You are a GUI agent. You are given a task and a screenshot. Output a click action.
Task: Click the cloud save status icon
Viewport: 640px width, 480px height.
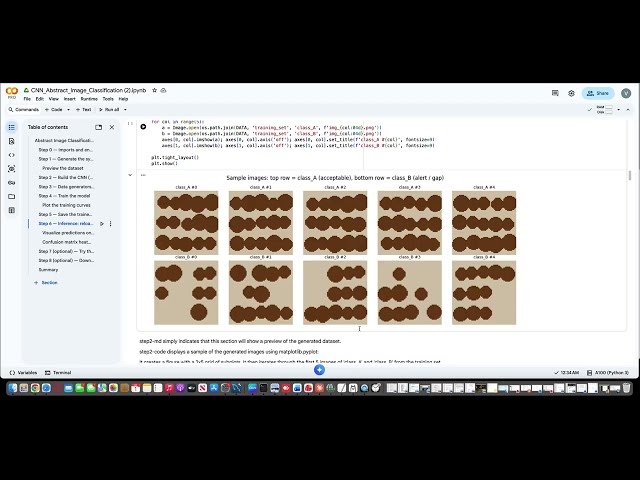(x=163, y=90)
